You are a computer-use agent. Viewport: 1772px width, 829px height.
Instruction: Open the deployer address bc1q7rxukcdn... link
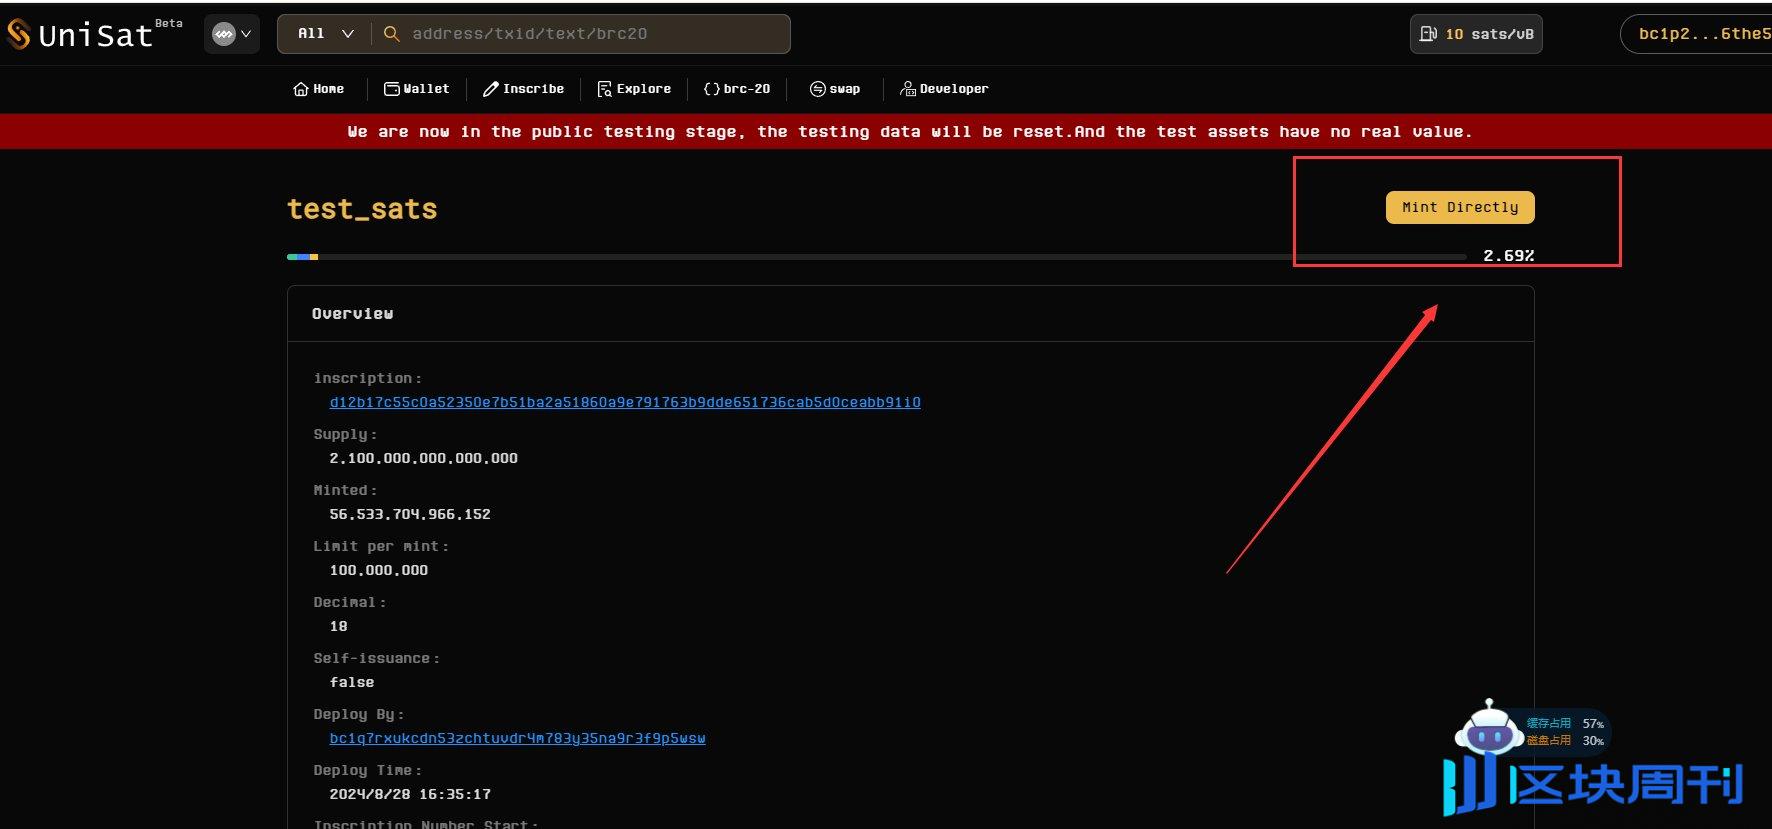(x=517, y=738)
